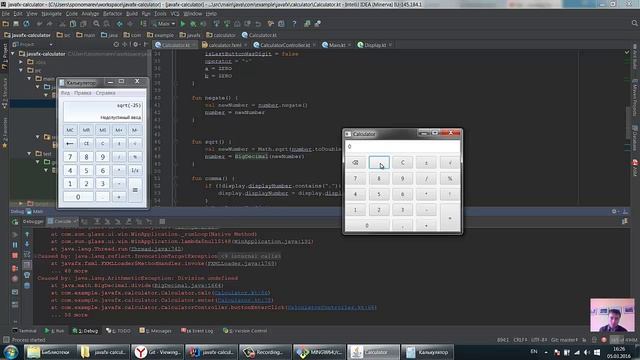Viewport: 640px width, 360px height.
Task: Stop the debug process with red square
Action: pyautogui.click(x=15, y=256)
